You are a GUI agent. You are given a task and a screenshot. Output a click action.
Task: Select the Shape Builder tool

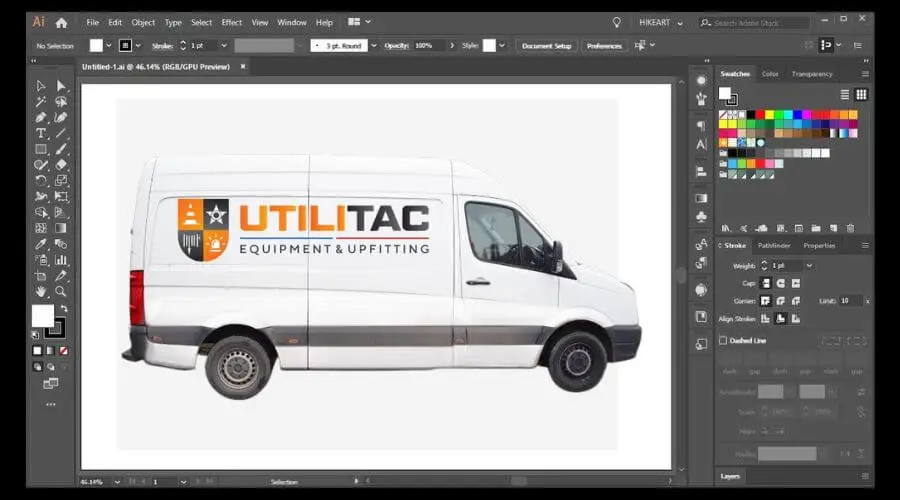pyautogui.click(x=41, y=212)
